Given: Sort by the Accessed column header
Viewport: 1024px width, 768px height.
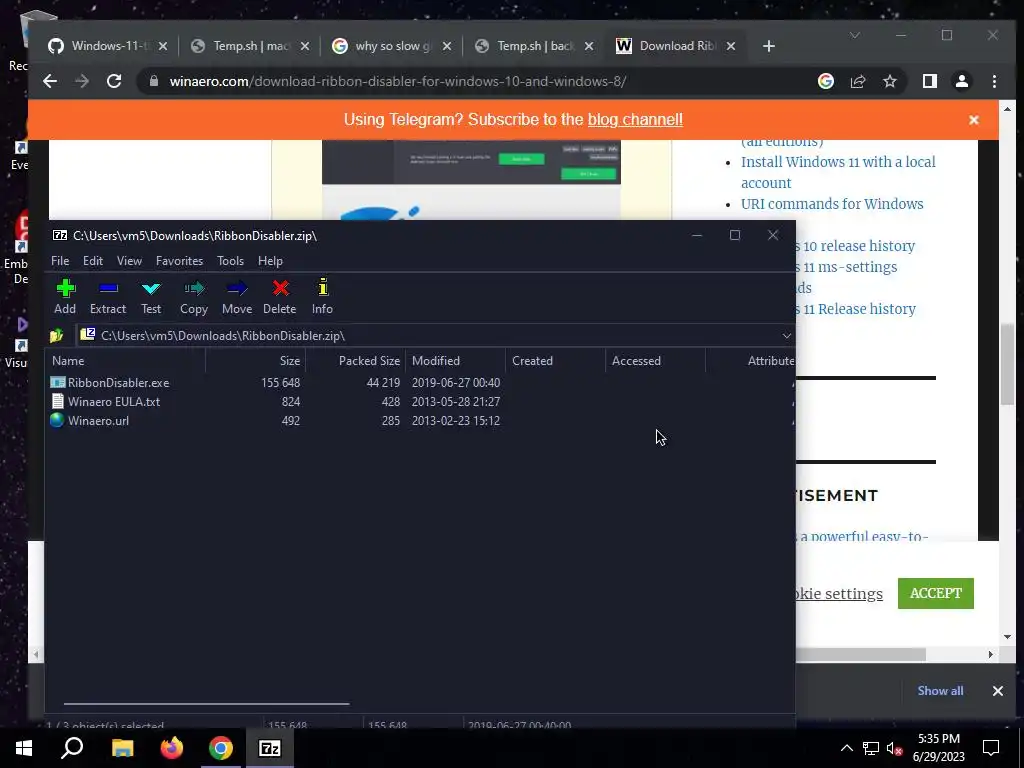Looking at the screenshot, I should click(x=655, y=360).
